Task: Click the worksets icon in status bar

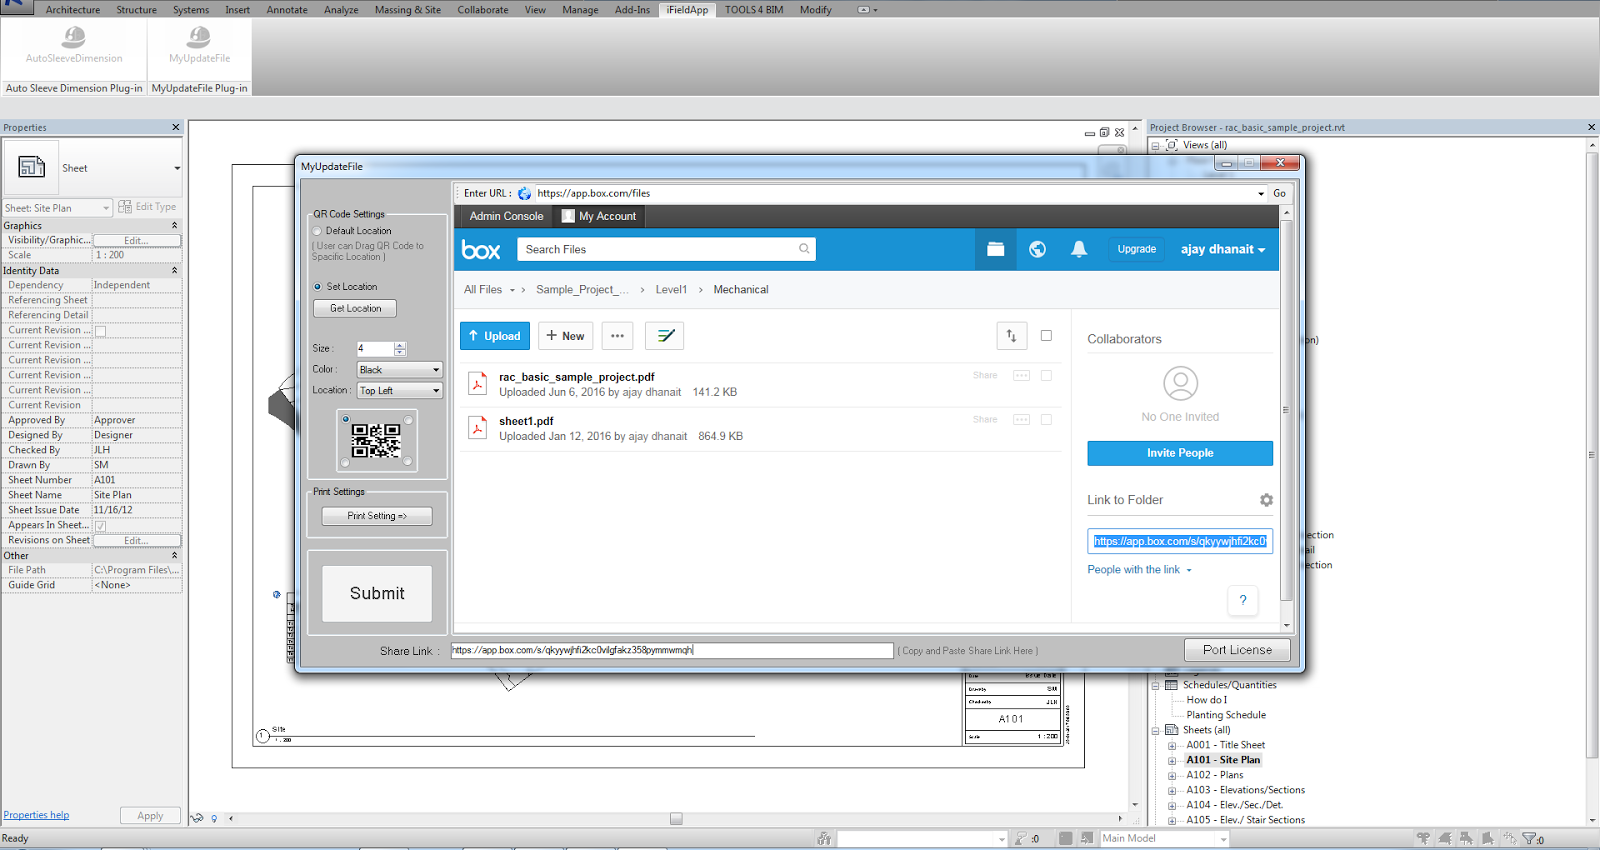Action: tap(824, 838)
